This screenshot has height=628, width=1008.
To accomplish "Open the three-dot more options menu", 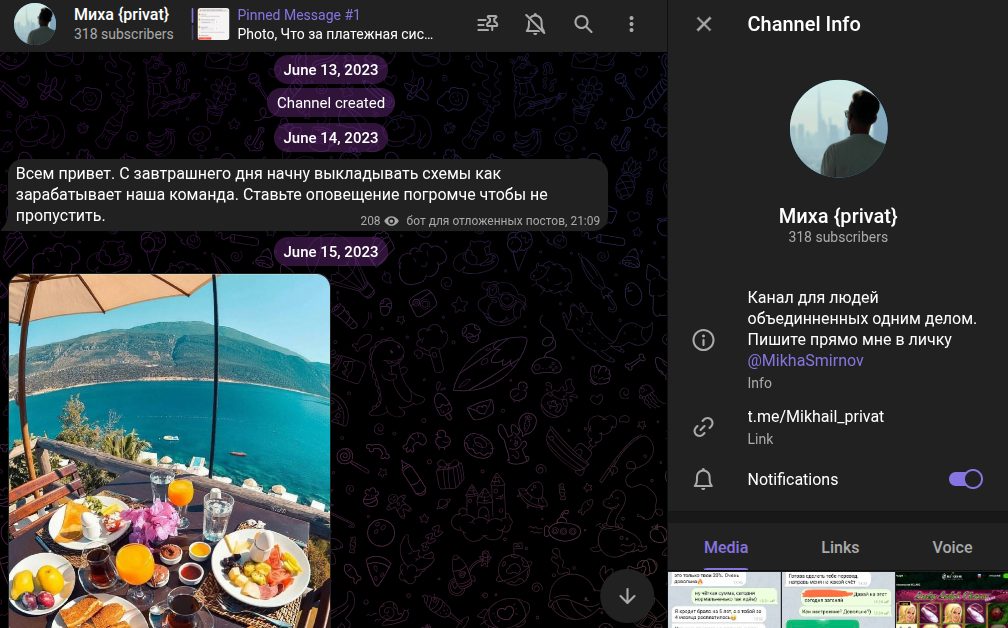I will [631, 24].
